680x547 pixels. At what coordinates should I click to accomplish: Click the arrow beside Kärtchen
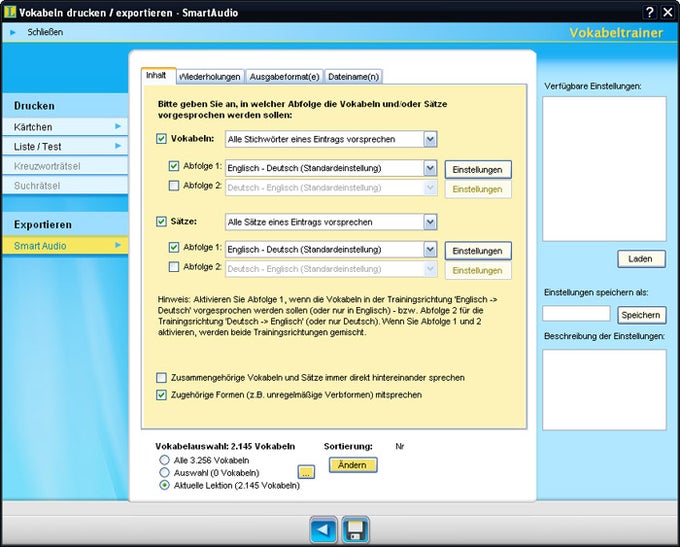coord(118,126)
